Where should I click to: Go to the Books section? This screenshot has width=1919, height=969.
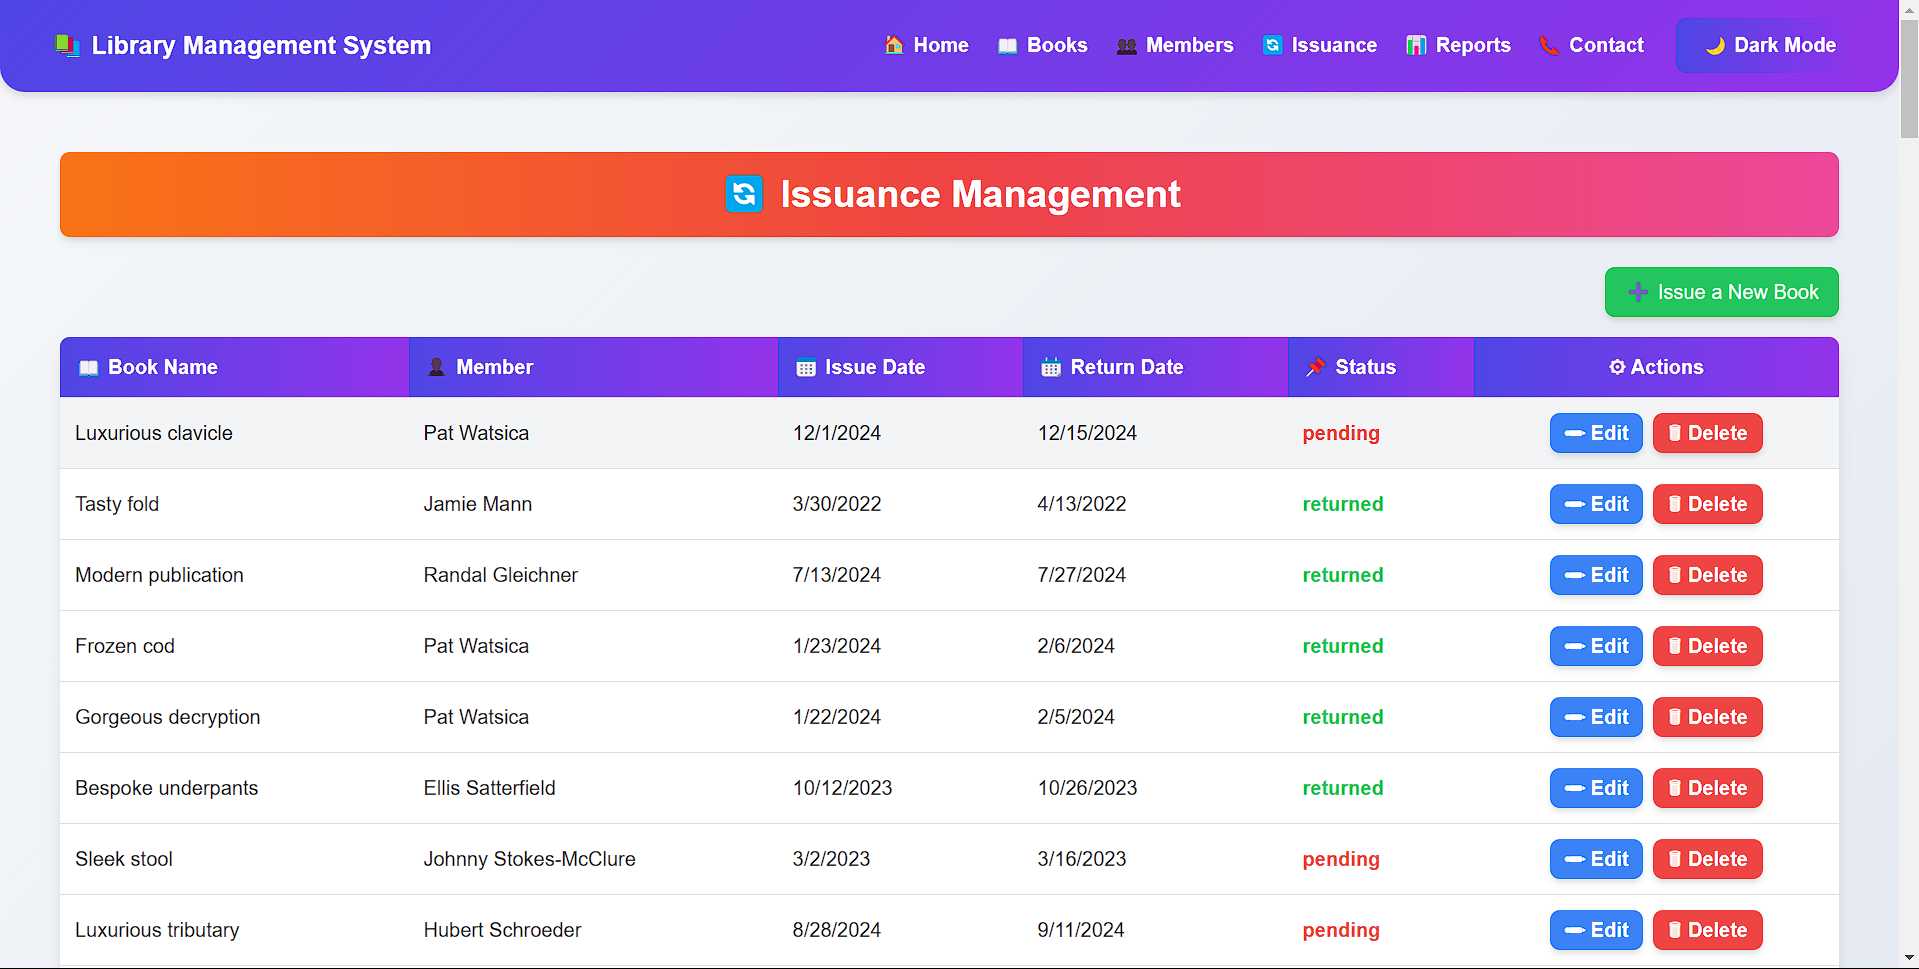(x=1042, y=45)
